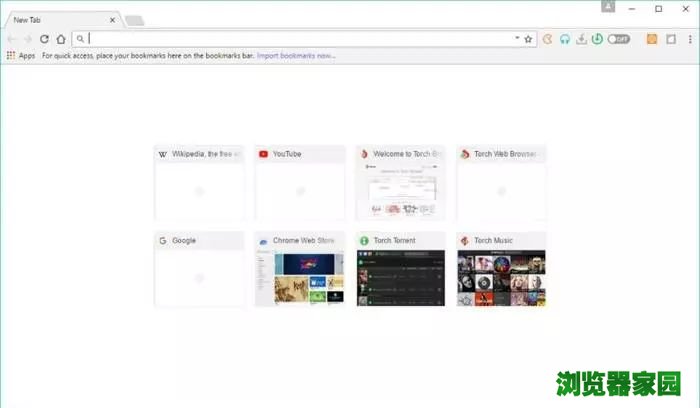The height and width of the screenshot is (408, 700).
Task: Bookmark this page with star icon
Action: pos(528,39)
